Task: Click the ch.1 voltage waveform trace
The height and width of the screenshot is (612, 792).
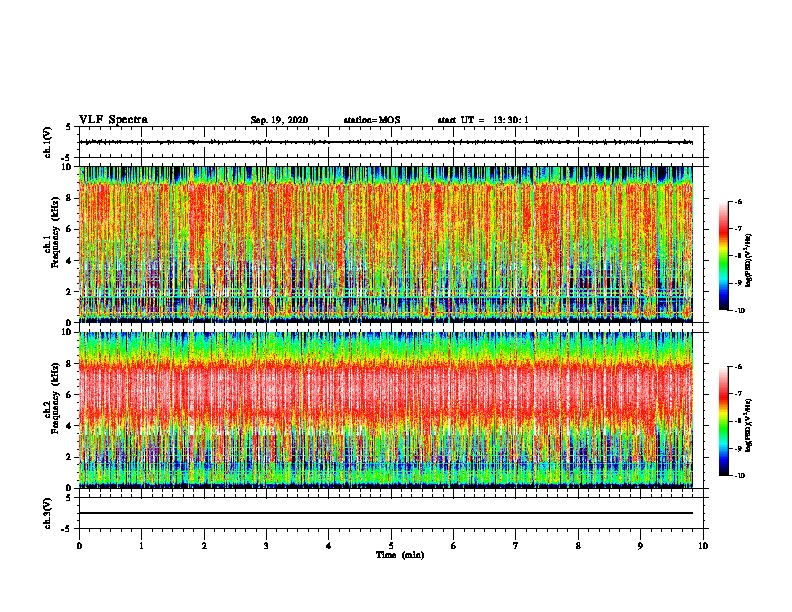Action: [386, 142]
